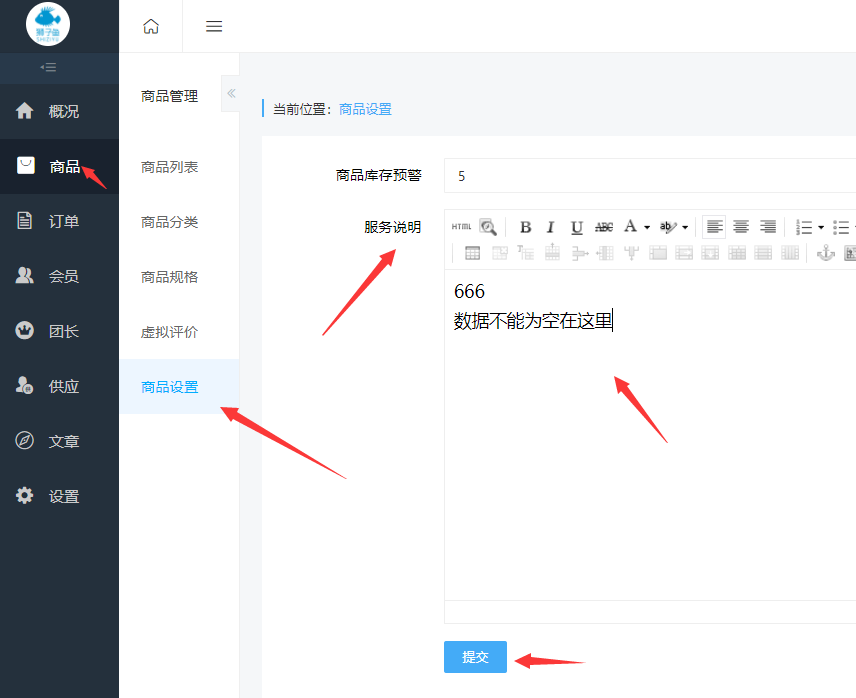This screenshot has height=698, width=856.
Task: Open 商品列表 submenu item
Action: pyautogui.click(x=169, y=167)
